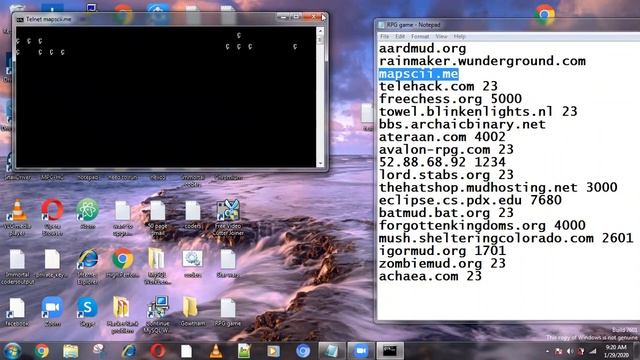Open Notepad Format menu
The image size is (640, 360).
pos(420,36)
